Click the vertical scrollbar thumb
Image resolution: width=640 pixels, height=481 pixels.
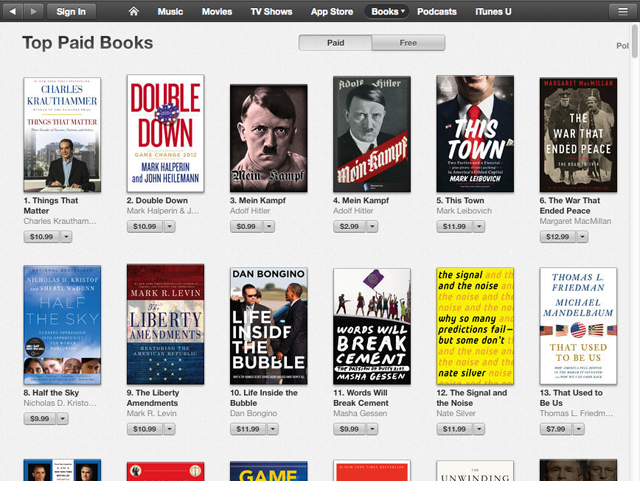[635, 41]
